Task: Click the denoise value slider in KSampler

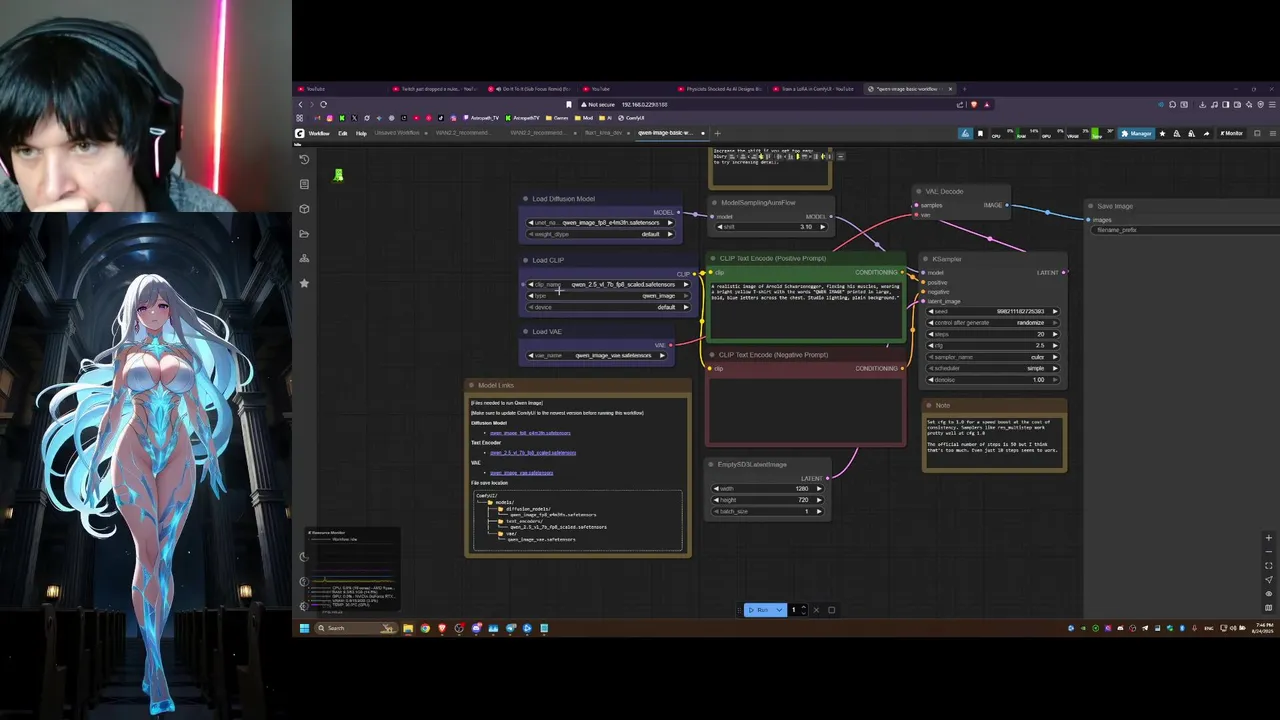Action: click(x=993, y=380)
